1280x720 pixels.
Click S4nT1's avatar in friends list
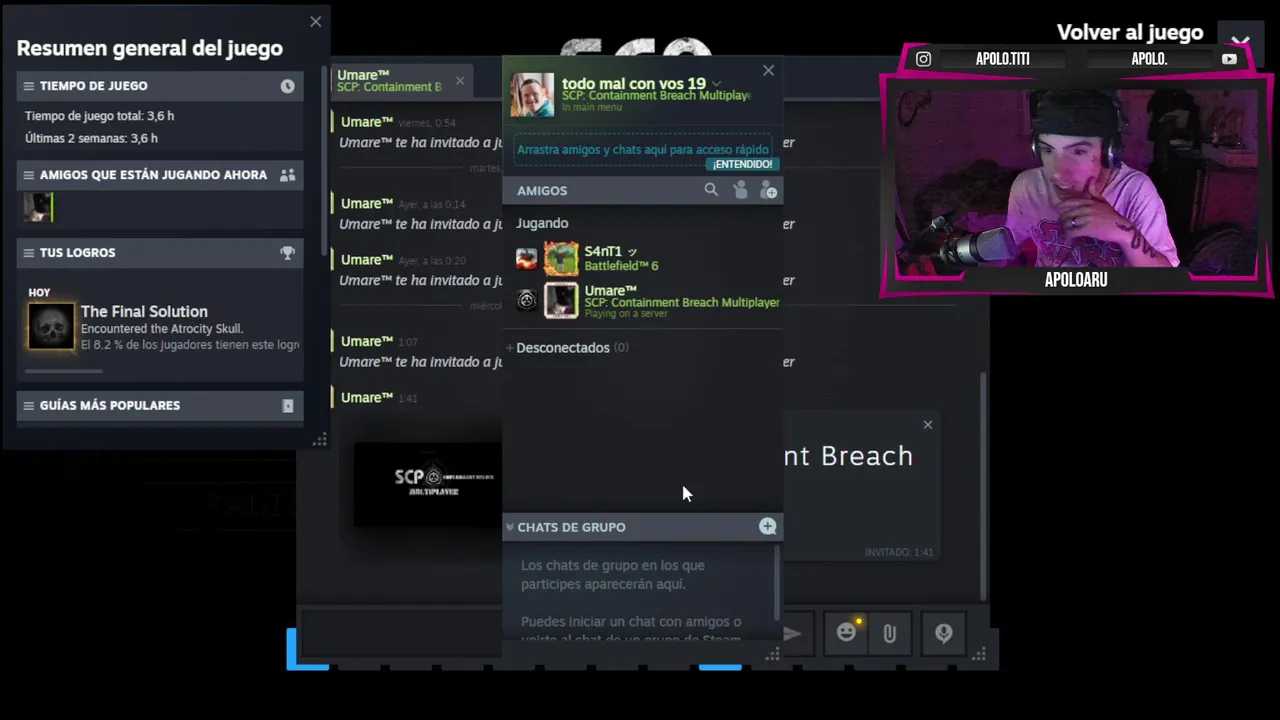tap(561, 259)
